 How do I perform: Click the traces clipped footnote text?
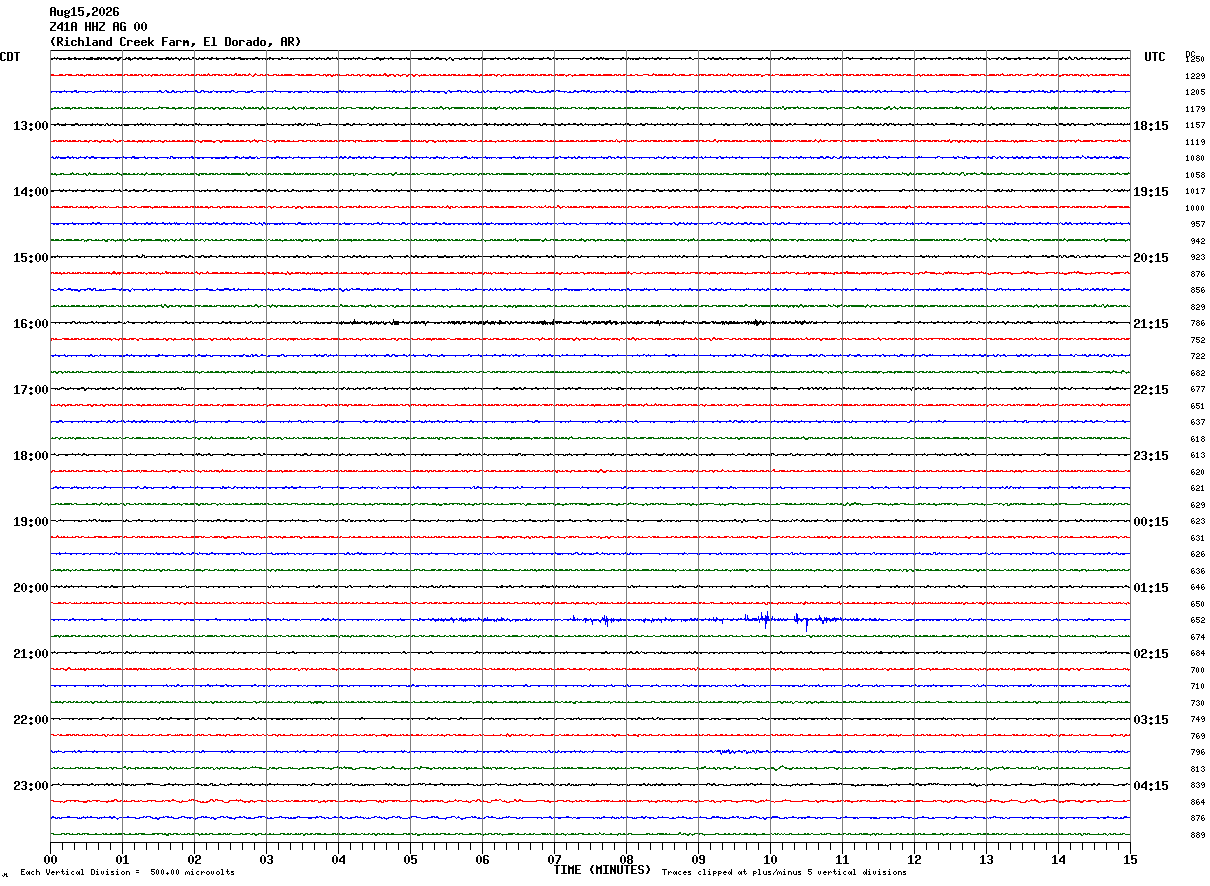pos(784,872)
